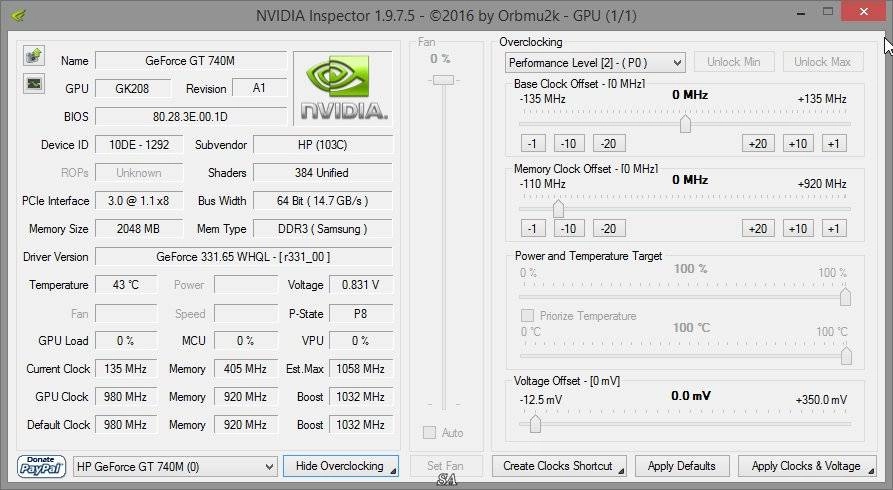Viewport: 893px width, 490px height.
Task: Click the power target slider handle
Action: (845, 296)
